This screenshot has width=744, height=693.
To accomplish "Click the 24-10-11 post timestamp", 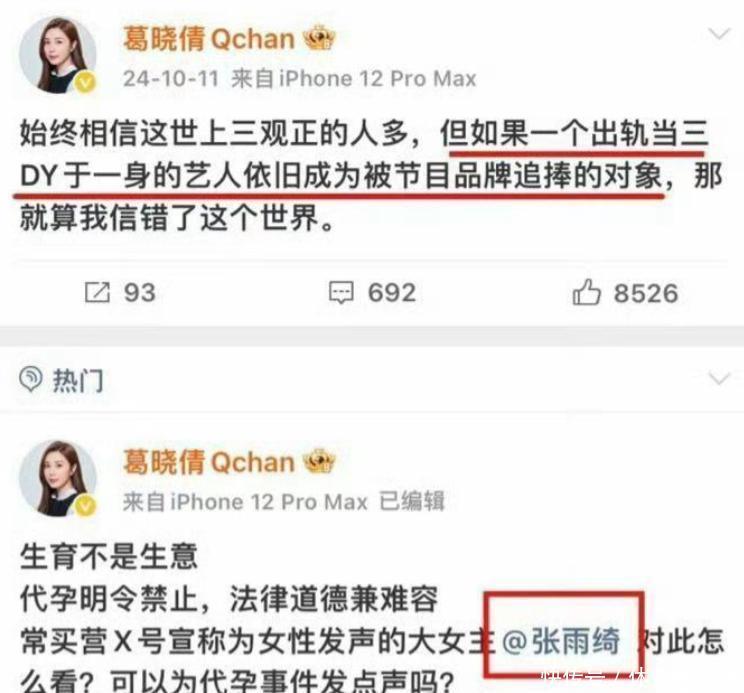I will pyautogui.click(x=171, y=78).
